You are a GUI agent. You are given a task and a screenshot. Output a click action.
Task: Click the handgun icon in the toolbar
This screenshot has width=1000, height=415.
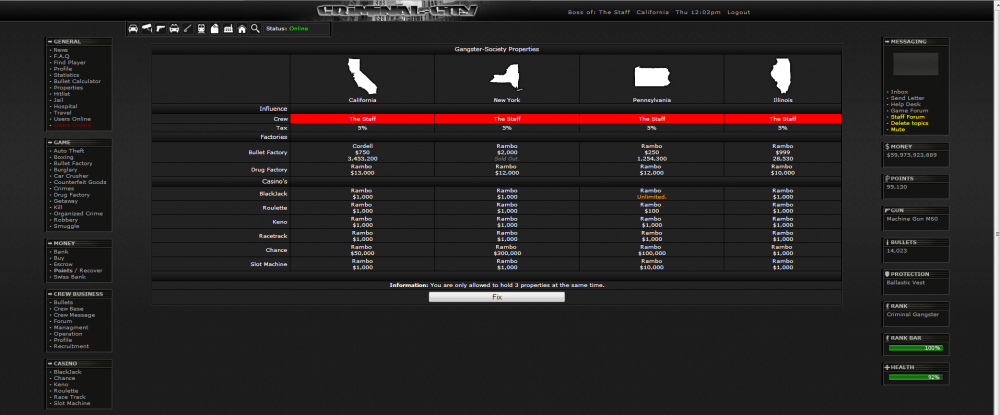click(x=161, y=28)
